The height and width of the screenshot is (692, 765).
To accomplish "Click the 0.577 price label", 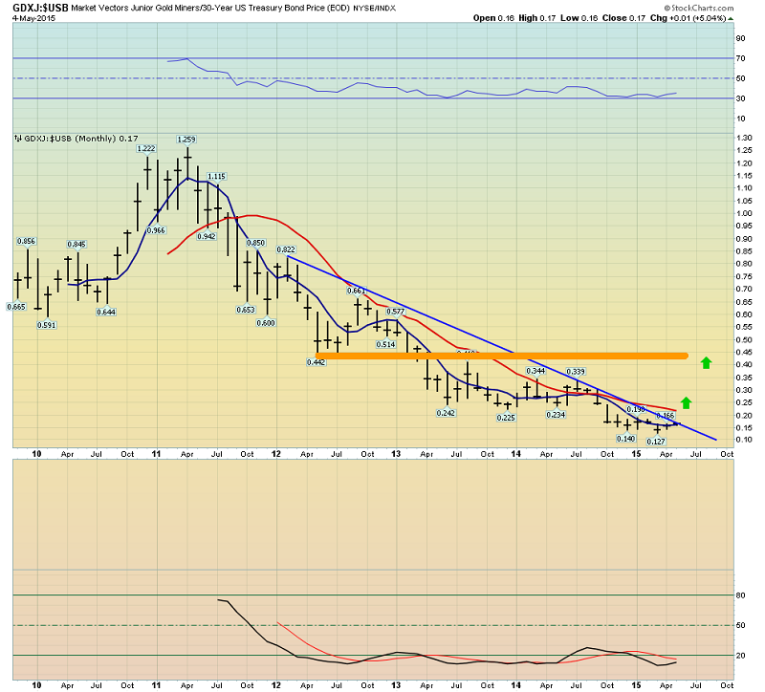I will click(396, 311).
